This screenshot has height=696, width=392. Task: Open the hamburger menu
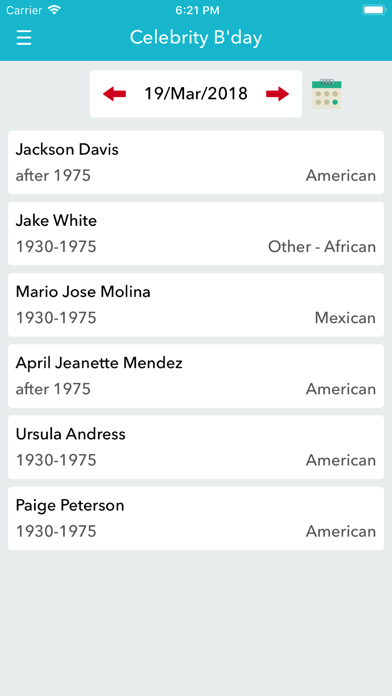tap(24, 38)
